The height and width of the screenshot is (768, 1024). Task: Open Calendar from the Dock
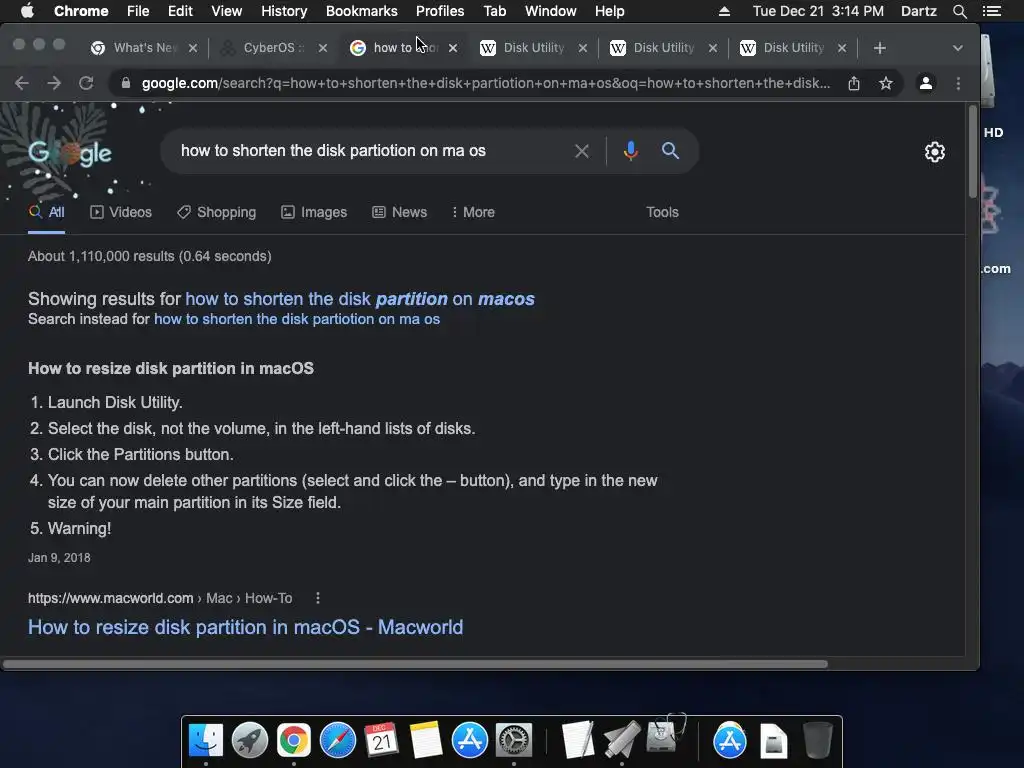point(381,741)
